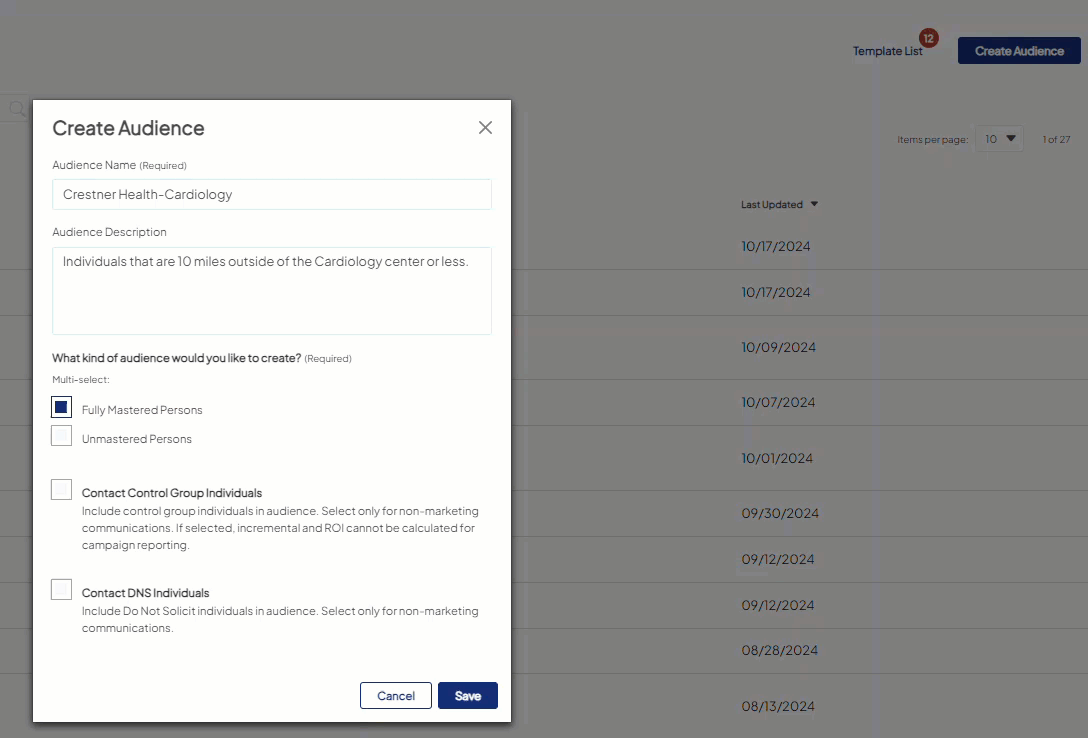Screen dimensions: 1088x738
Task: Select the row dated 09/30/2024
Action: pos(780,514)
